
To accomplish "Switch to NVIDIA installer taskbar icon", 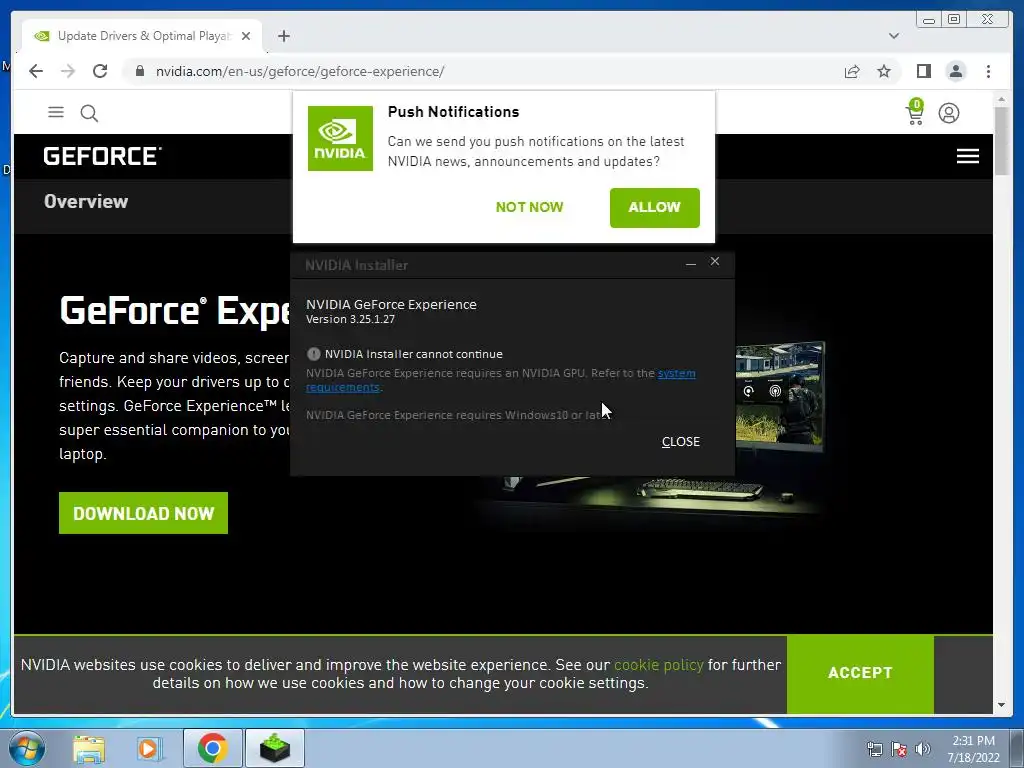I will tap(275, 748).
